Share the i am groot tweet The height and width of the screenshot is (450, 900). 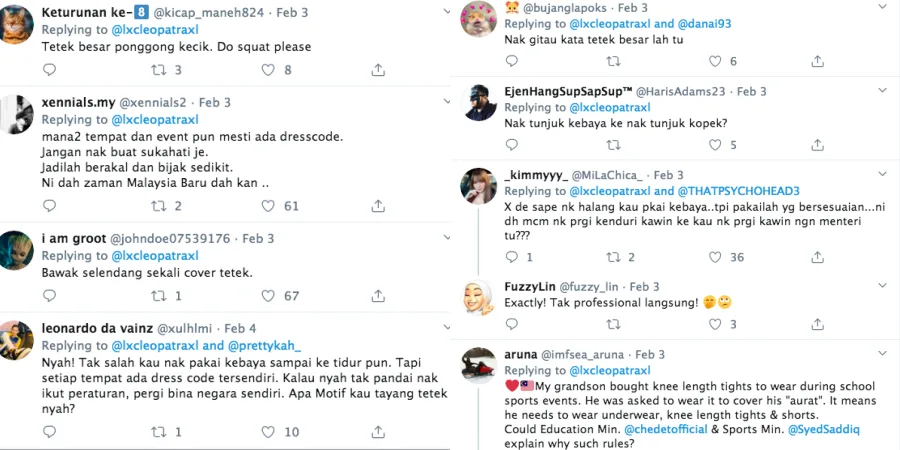(378, 296)
